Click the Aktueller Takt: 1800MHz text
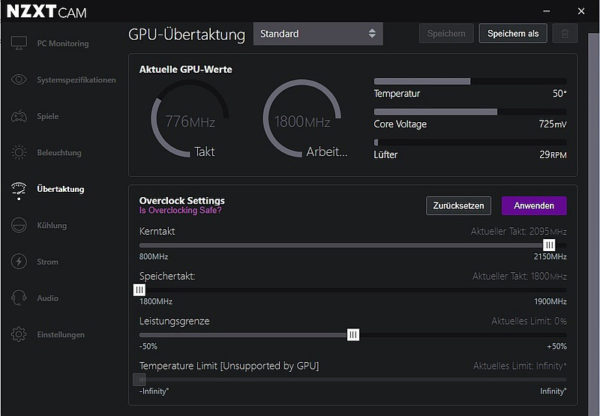Image resolution: width=600 pixels, height=416 pixels. [x=519, y=276]
